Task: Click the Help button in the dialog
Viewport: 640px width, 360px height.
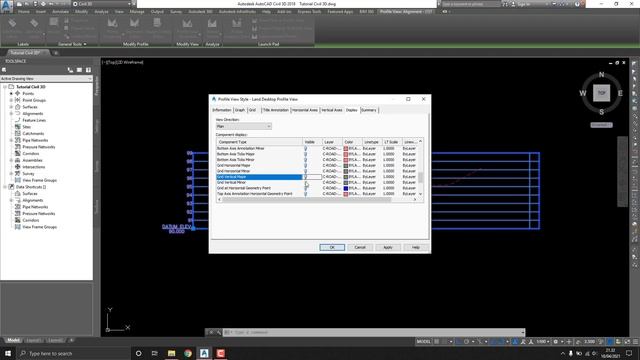Action: (416, 247)
